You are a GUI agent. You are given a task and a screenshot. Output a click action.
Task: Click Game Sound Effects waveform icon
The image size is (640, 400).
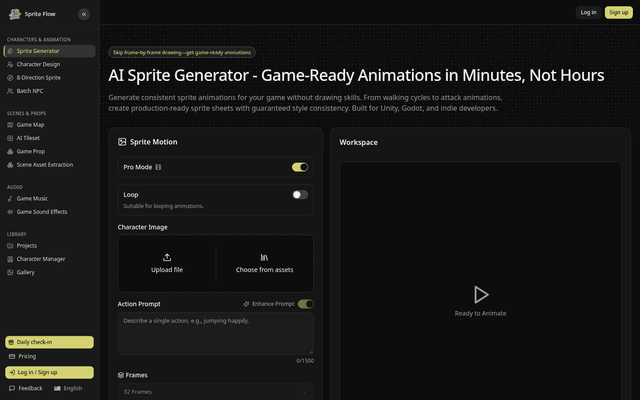tap(10, 212)
